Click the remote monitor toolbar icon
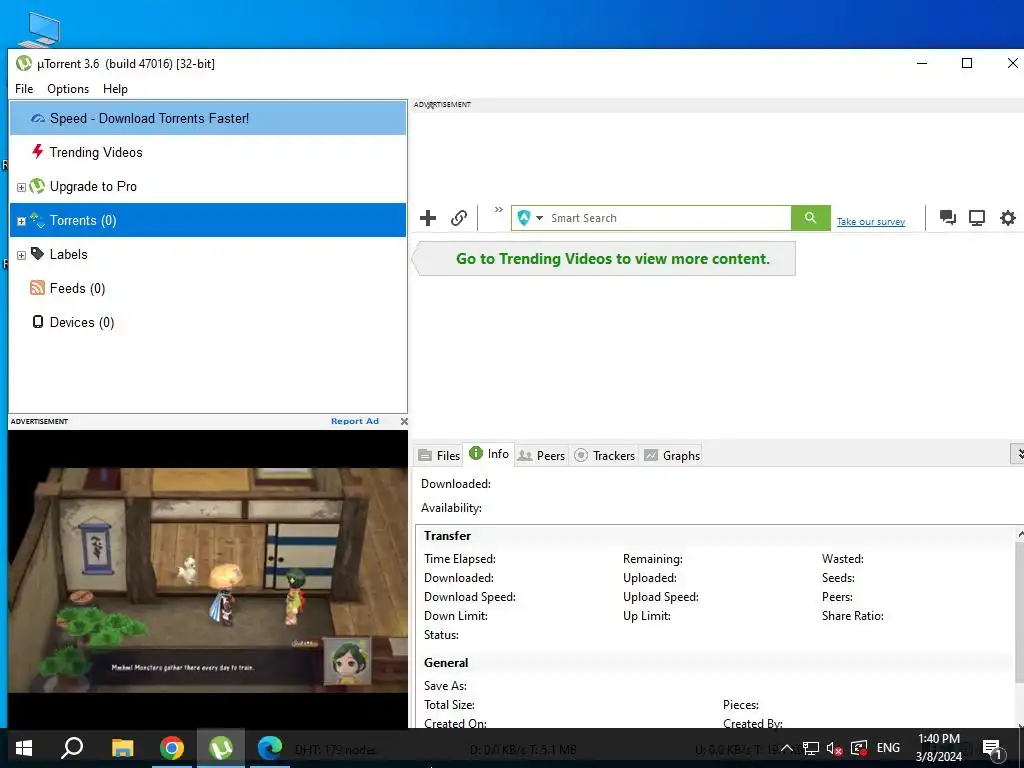This screenshot has height=768, width=1024. point(976,218)
